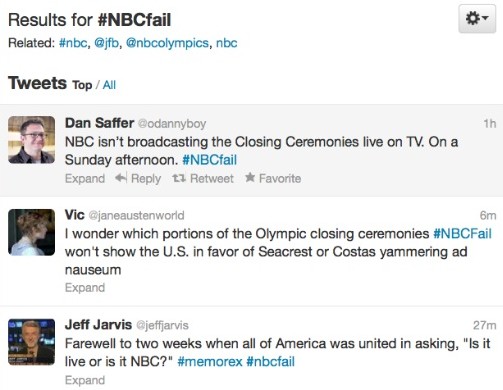Click the Retweet arrows icon
Image resolution: width=503 pixels, height=390 pixels.
pyautogui.click(x=179, y=178)
